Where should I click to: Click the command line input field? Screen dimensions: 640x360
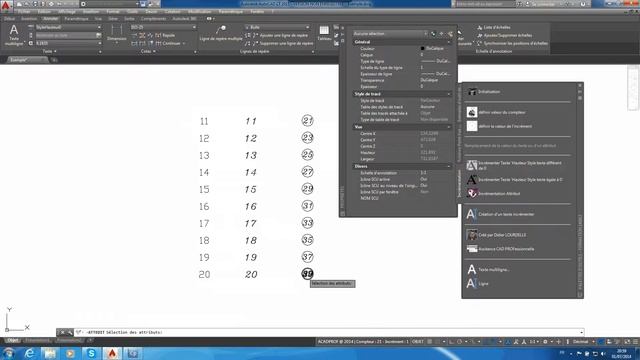329,332
